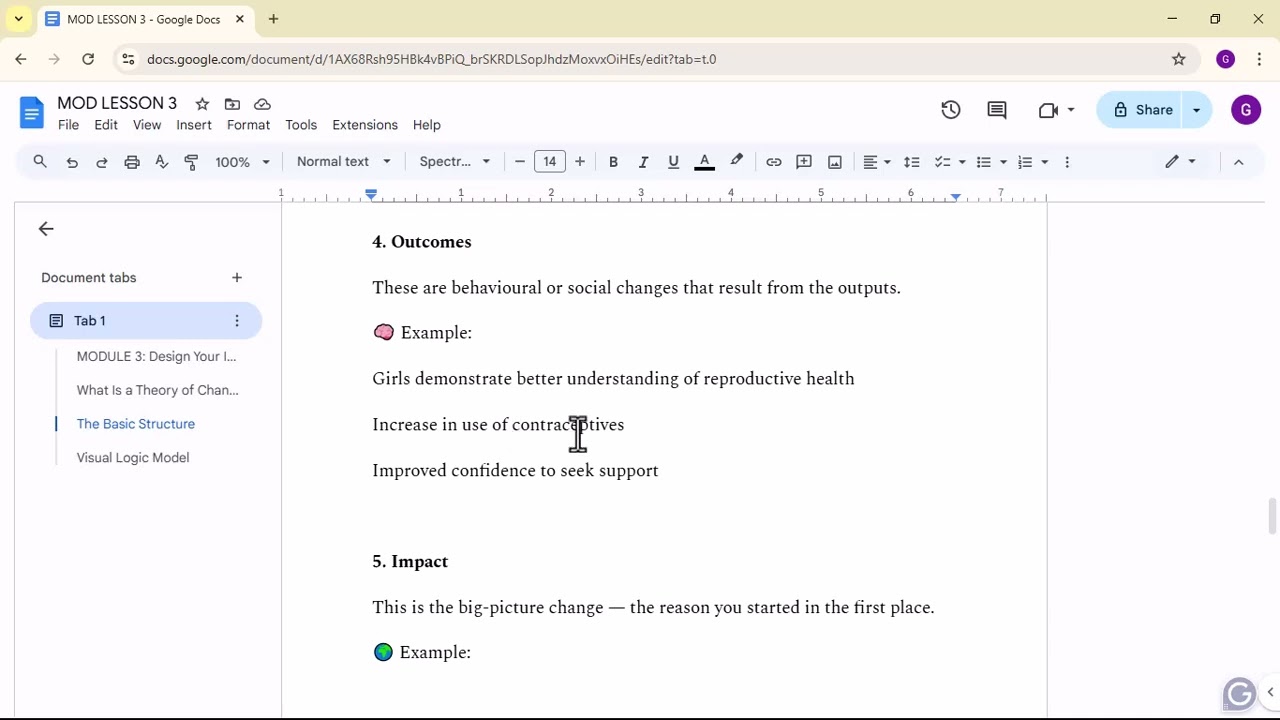The image size is (1280, 720).
Task: Click the Print icon
Action: point(132,162)
